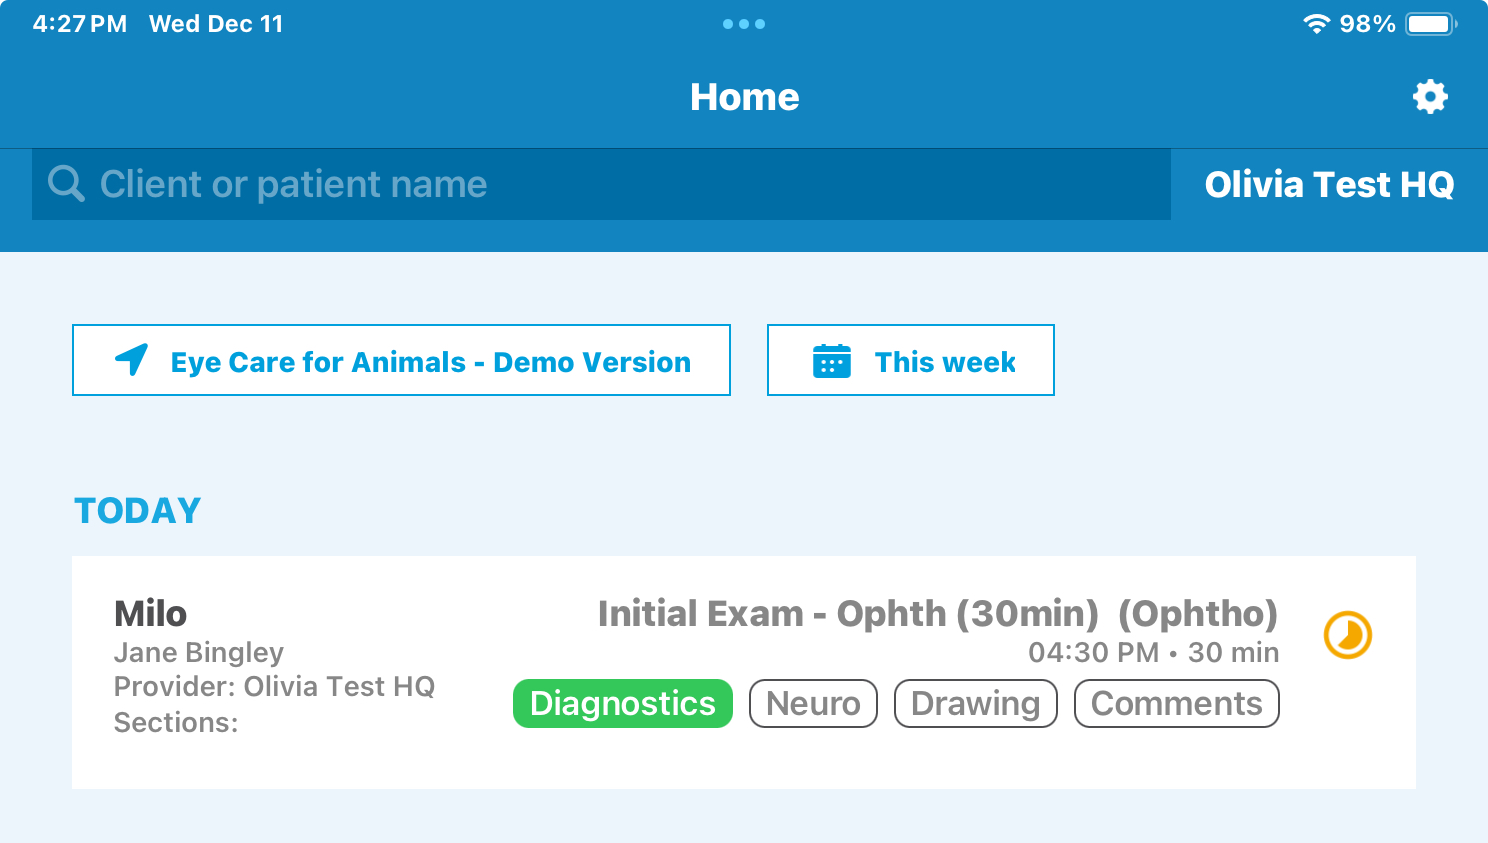Open the Olivia Test HQ provider selector
This screenshot has width=1488, height=843.
[1330, 184]
